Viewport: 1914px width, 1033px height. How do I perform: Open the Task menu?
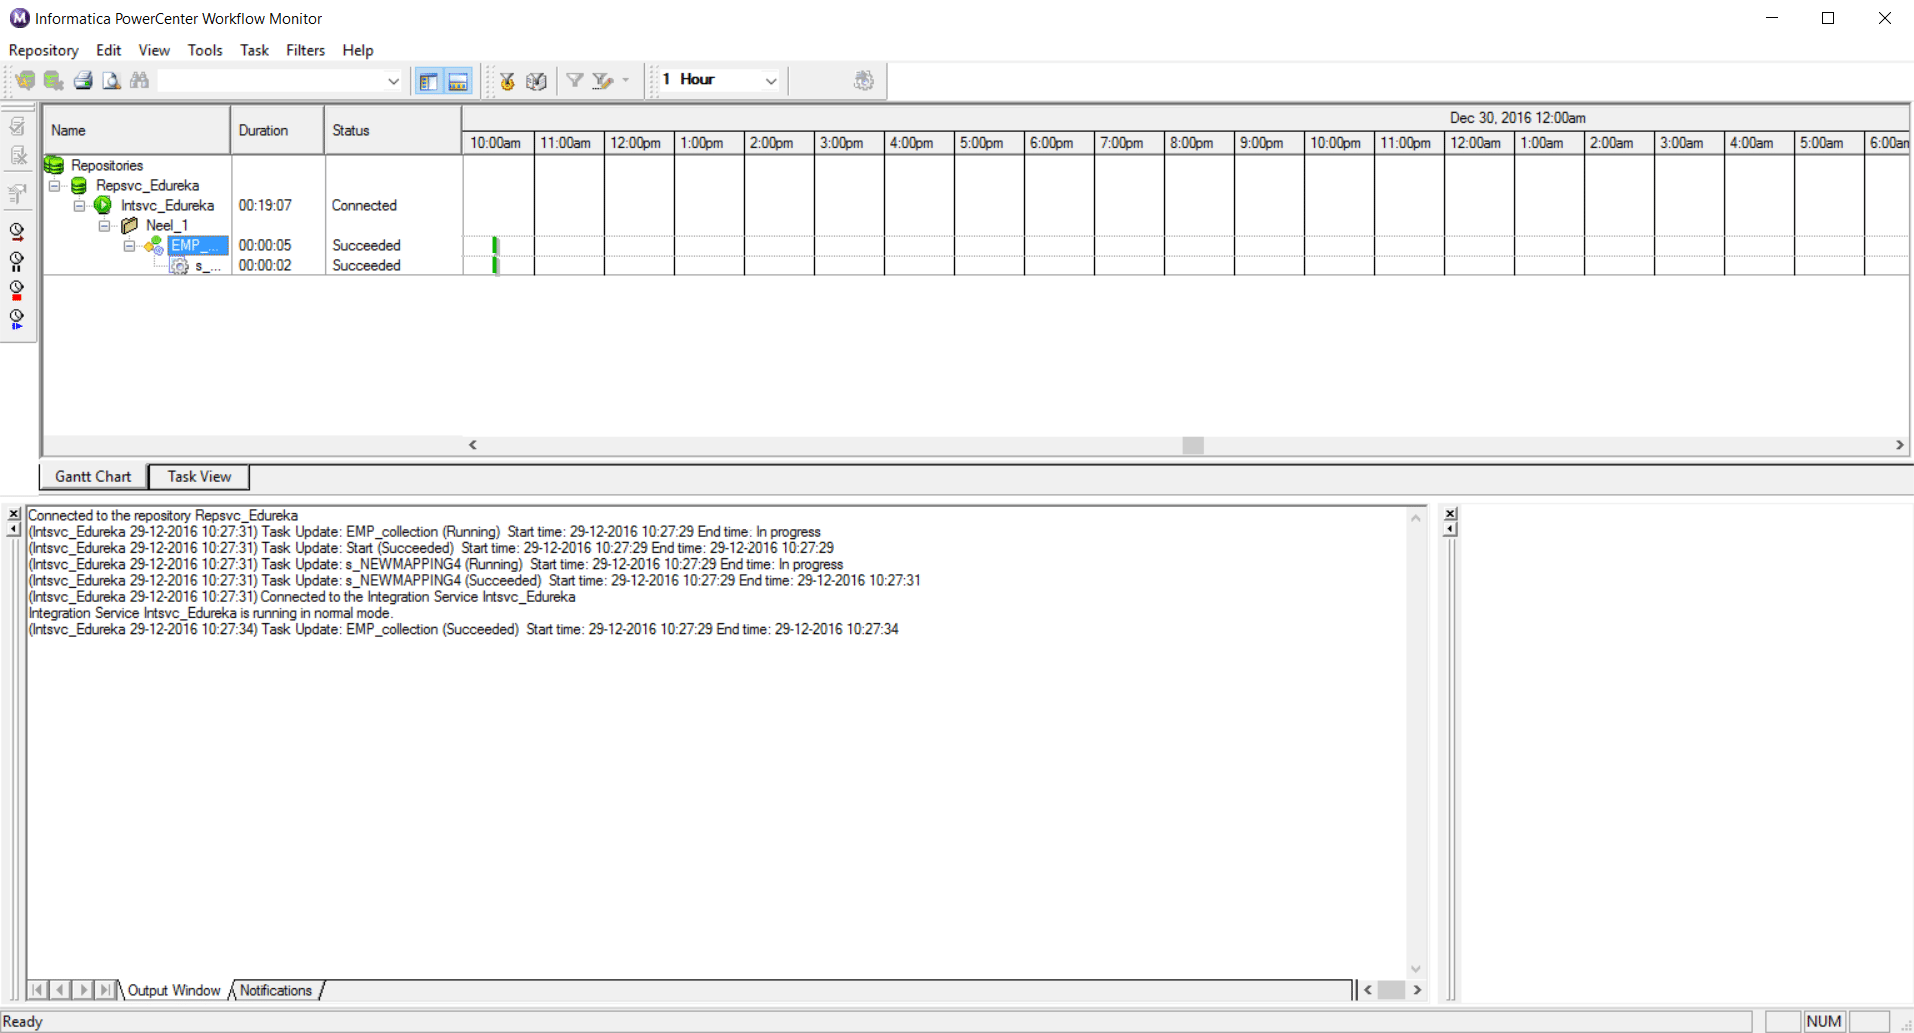254,50
